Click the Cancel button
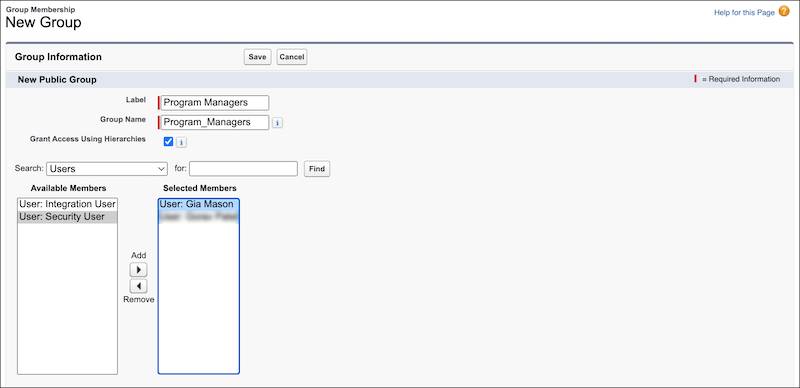The height and width of the screenshot is (388, 800). [292, 57]
